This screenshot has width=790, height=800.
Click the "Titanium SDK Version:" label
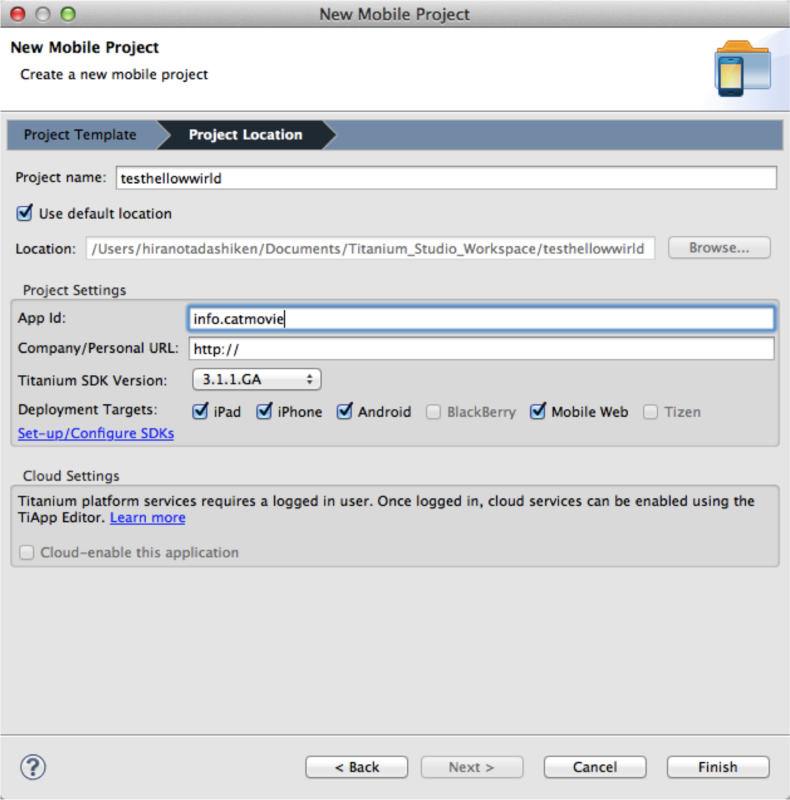92,381
